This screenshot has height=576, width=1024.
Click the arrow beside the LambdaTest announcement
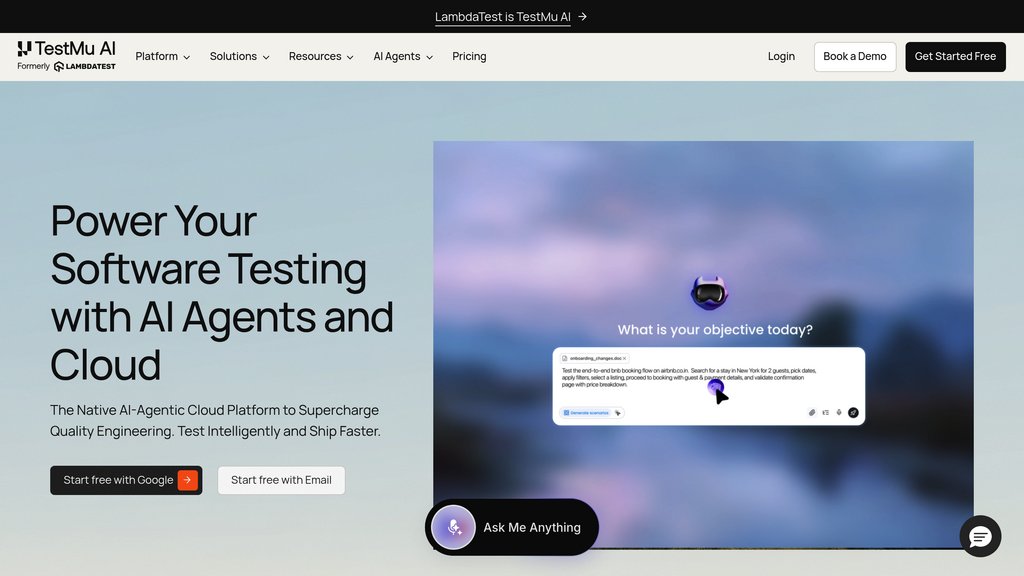click(583, 16)
